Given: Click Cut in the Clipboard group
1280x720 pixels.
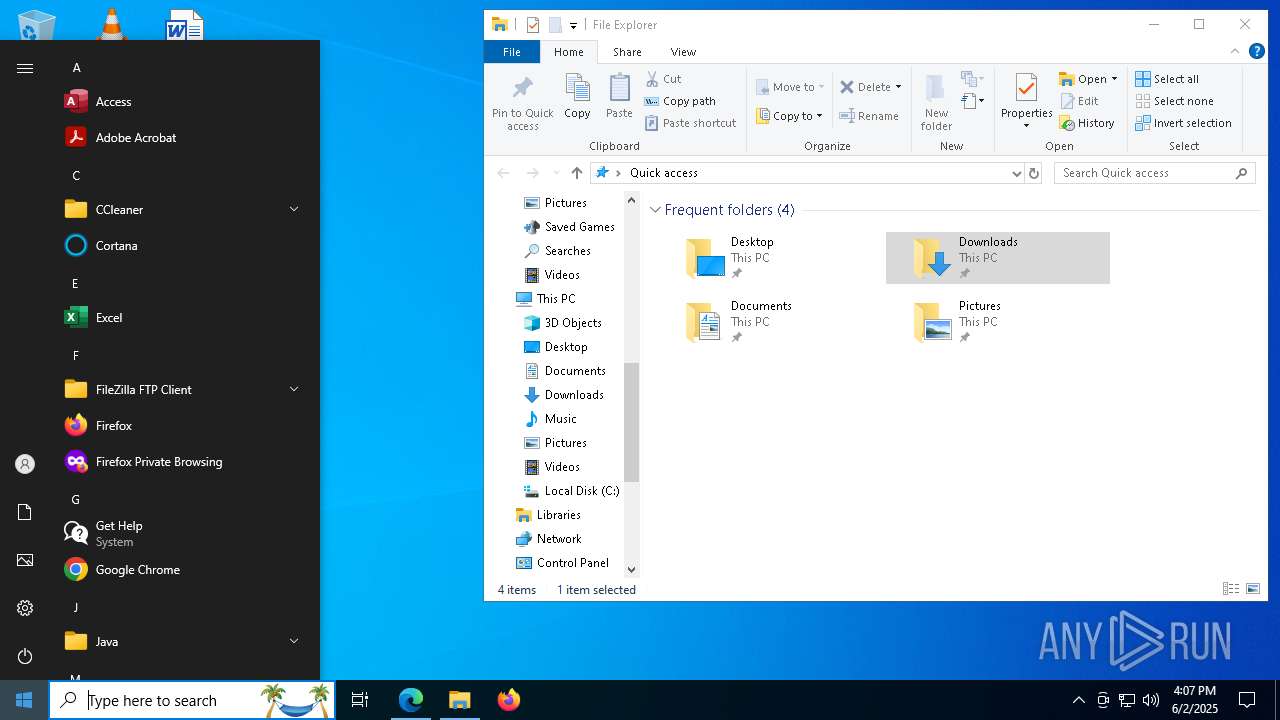Looking at the screenshot, I should [663, 79].
